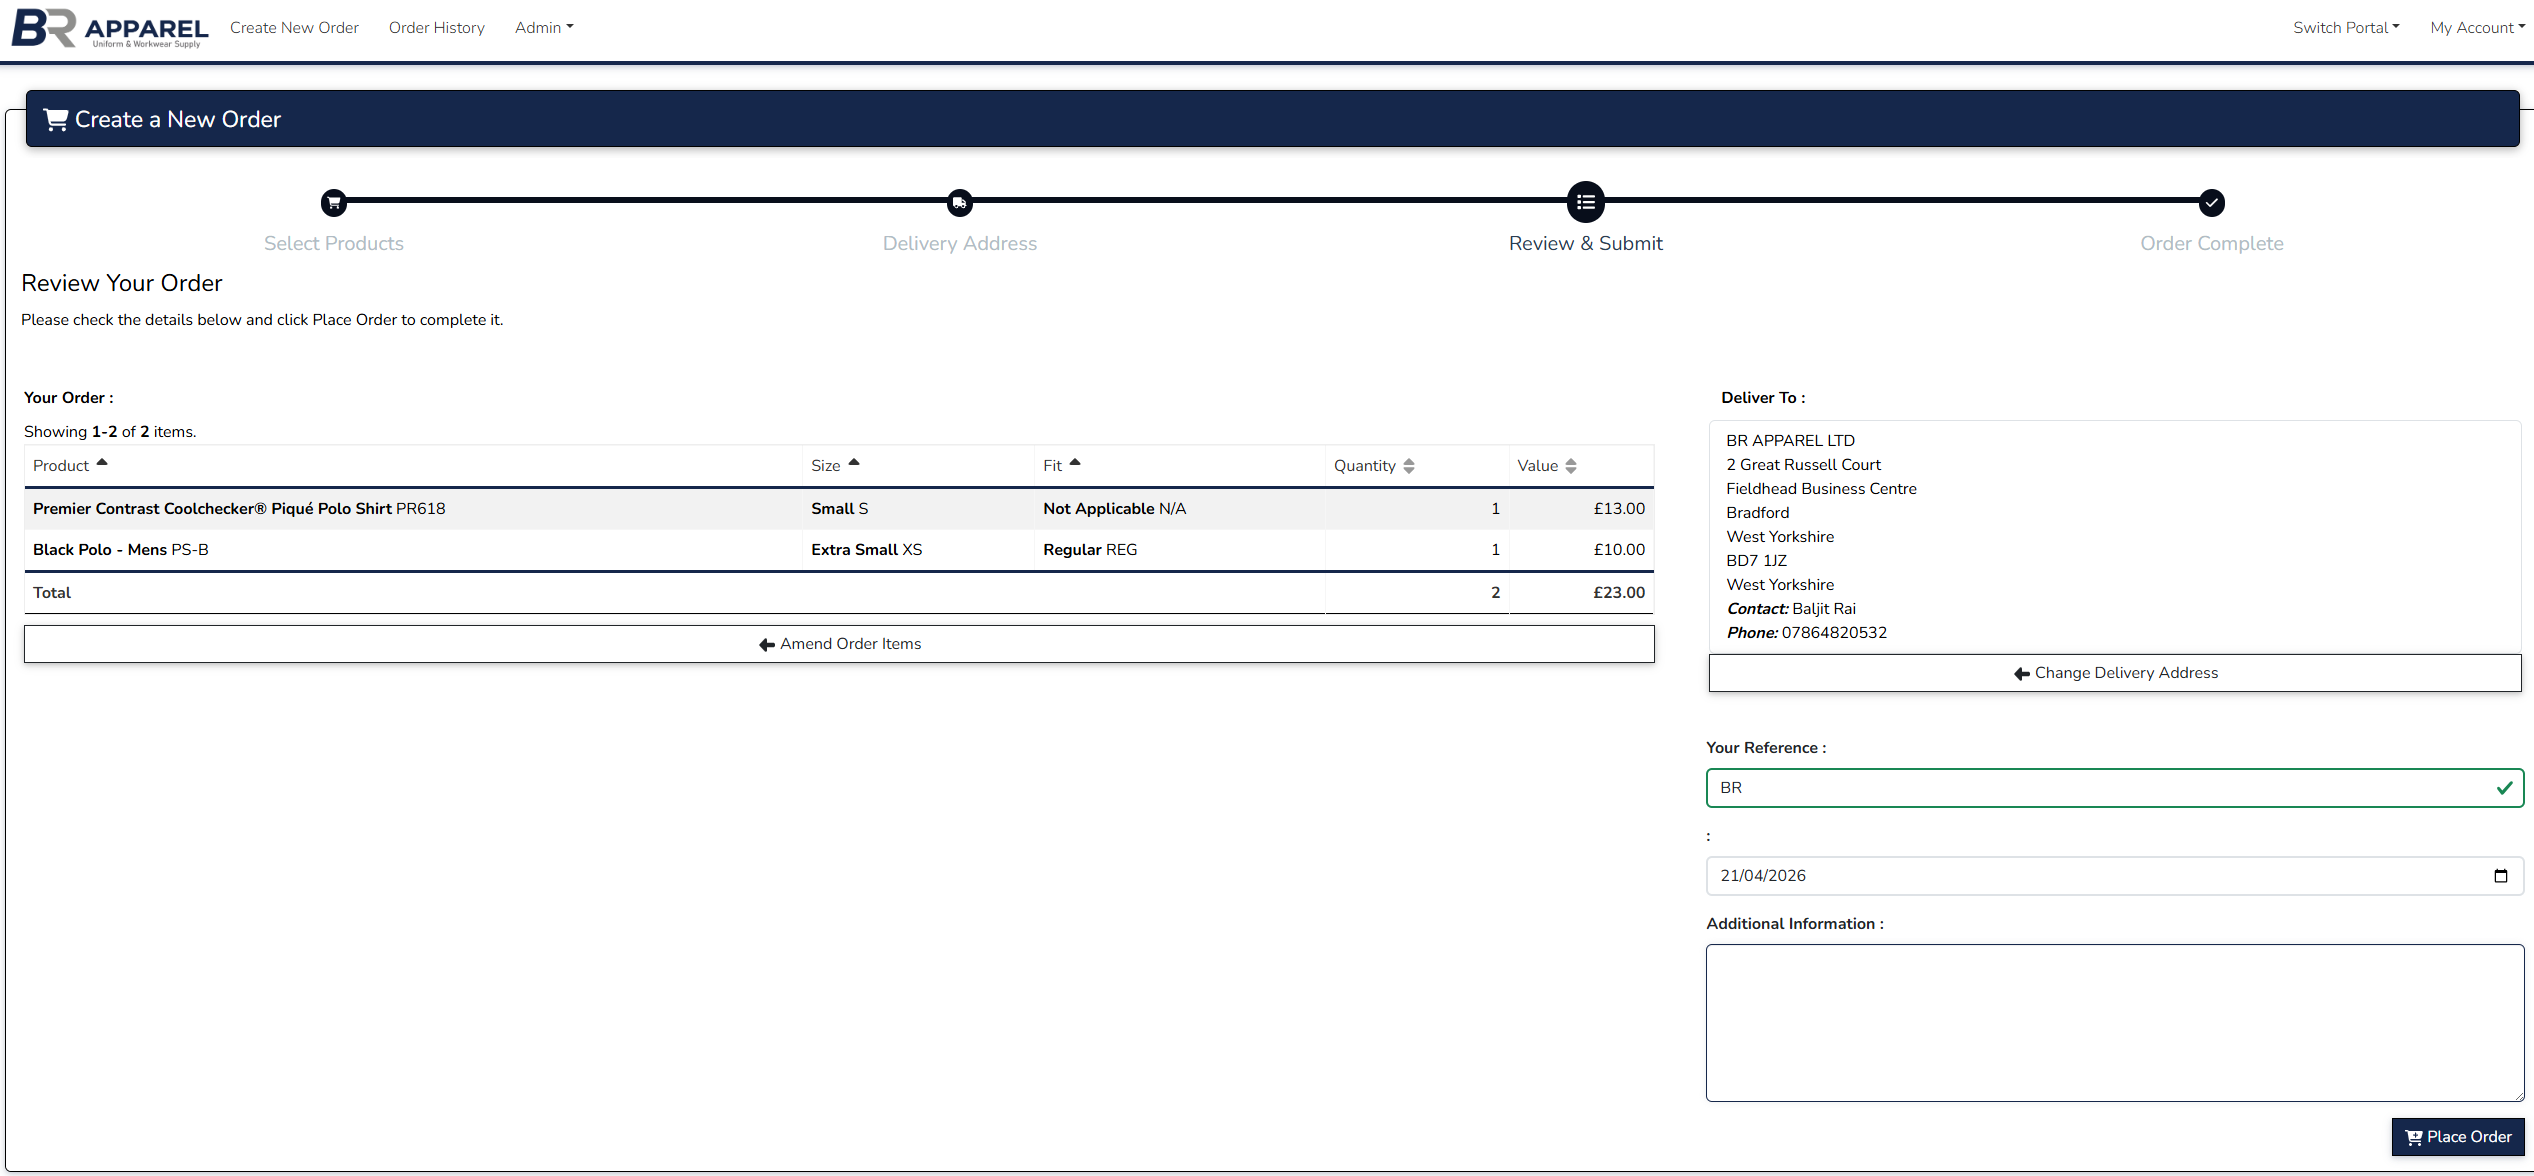Select the Premier Contrast Coolchecker Polo Shirt row
Image resolution: width=2534 pixels, height=1176 pixels.
pos(839,509)
